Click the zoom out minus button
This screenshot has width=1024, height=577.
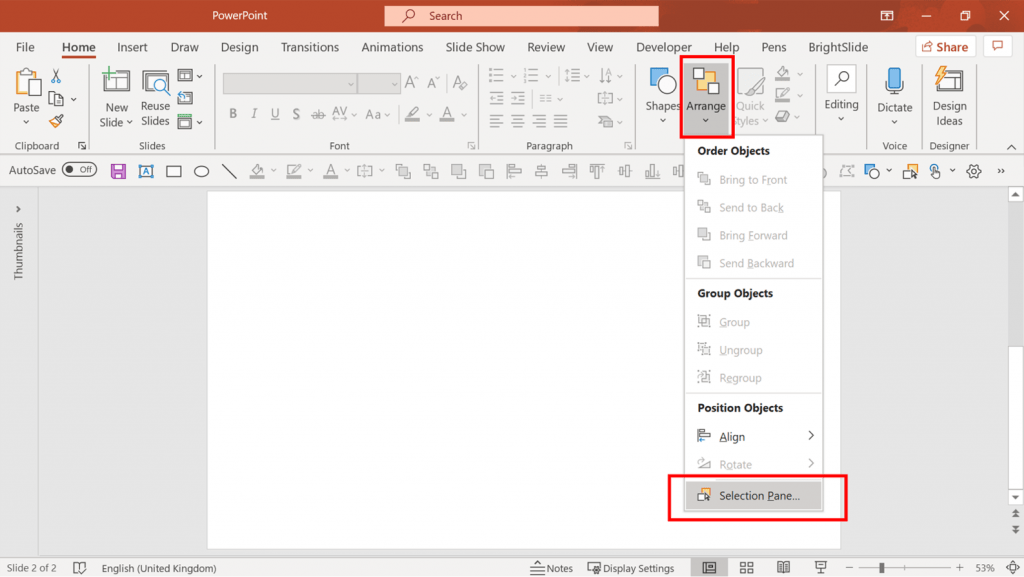[x=849, y=568]
